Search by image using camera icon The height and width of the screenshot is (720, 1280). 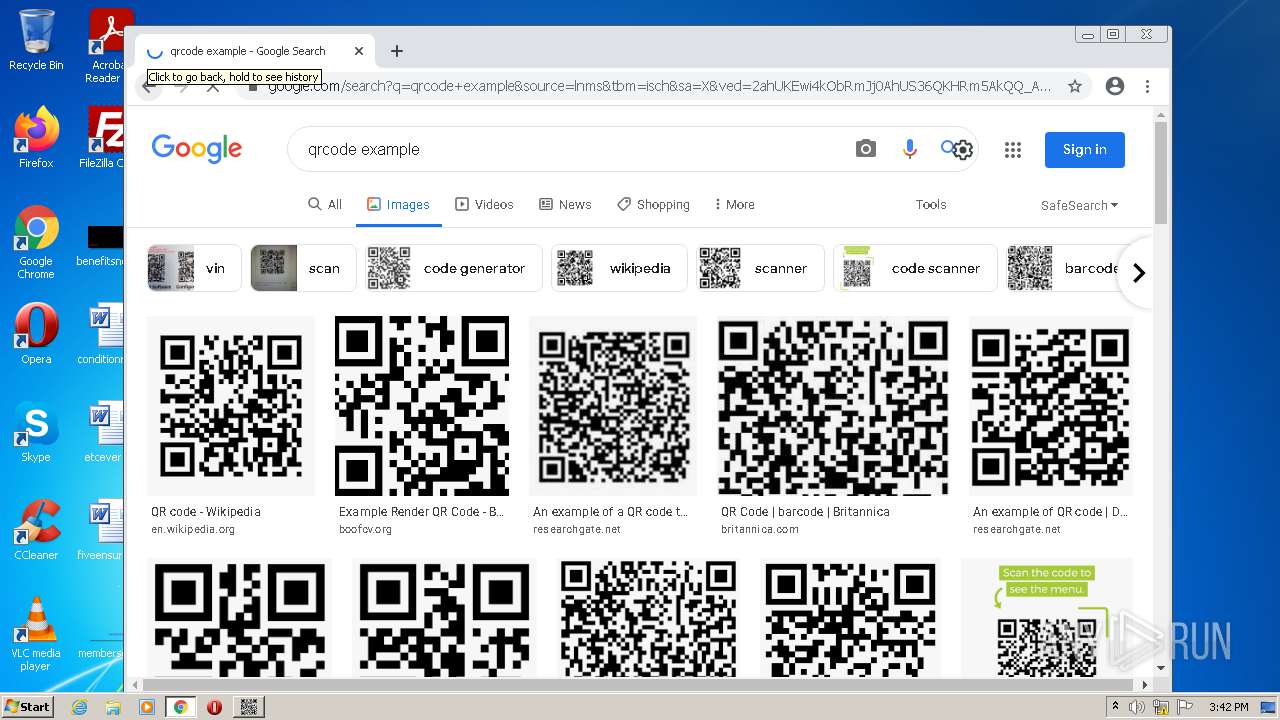[x=866, y=149]
